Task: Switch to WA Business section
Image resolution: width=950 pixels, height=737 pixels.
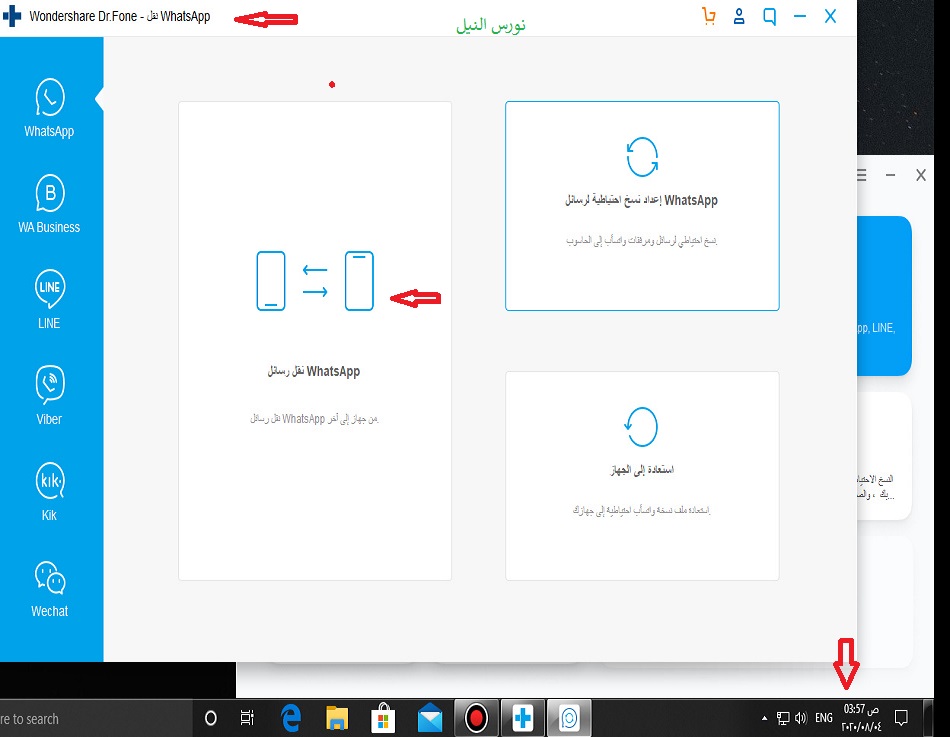Action: pos(49,204)
